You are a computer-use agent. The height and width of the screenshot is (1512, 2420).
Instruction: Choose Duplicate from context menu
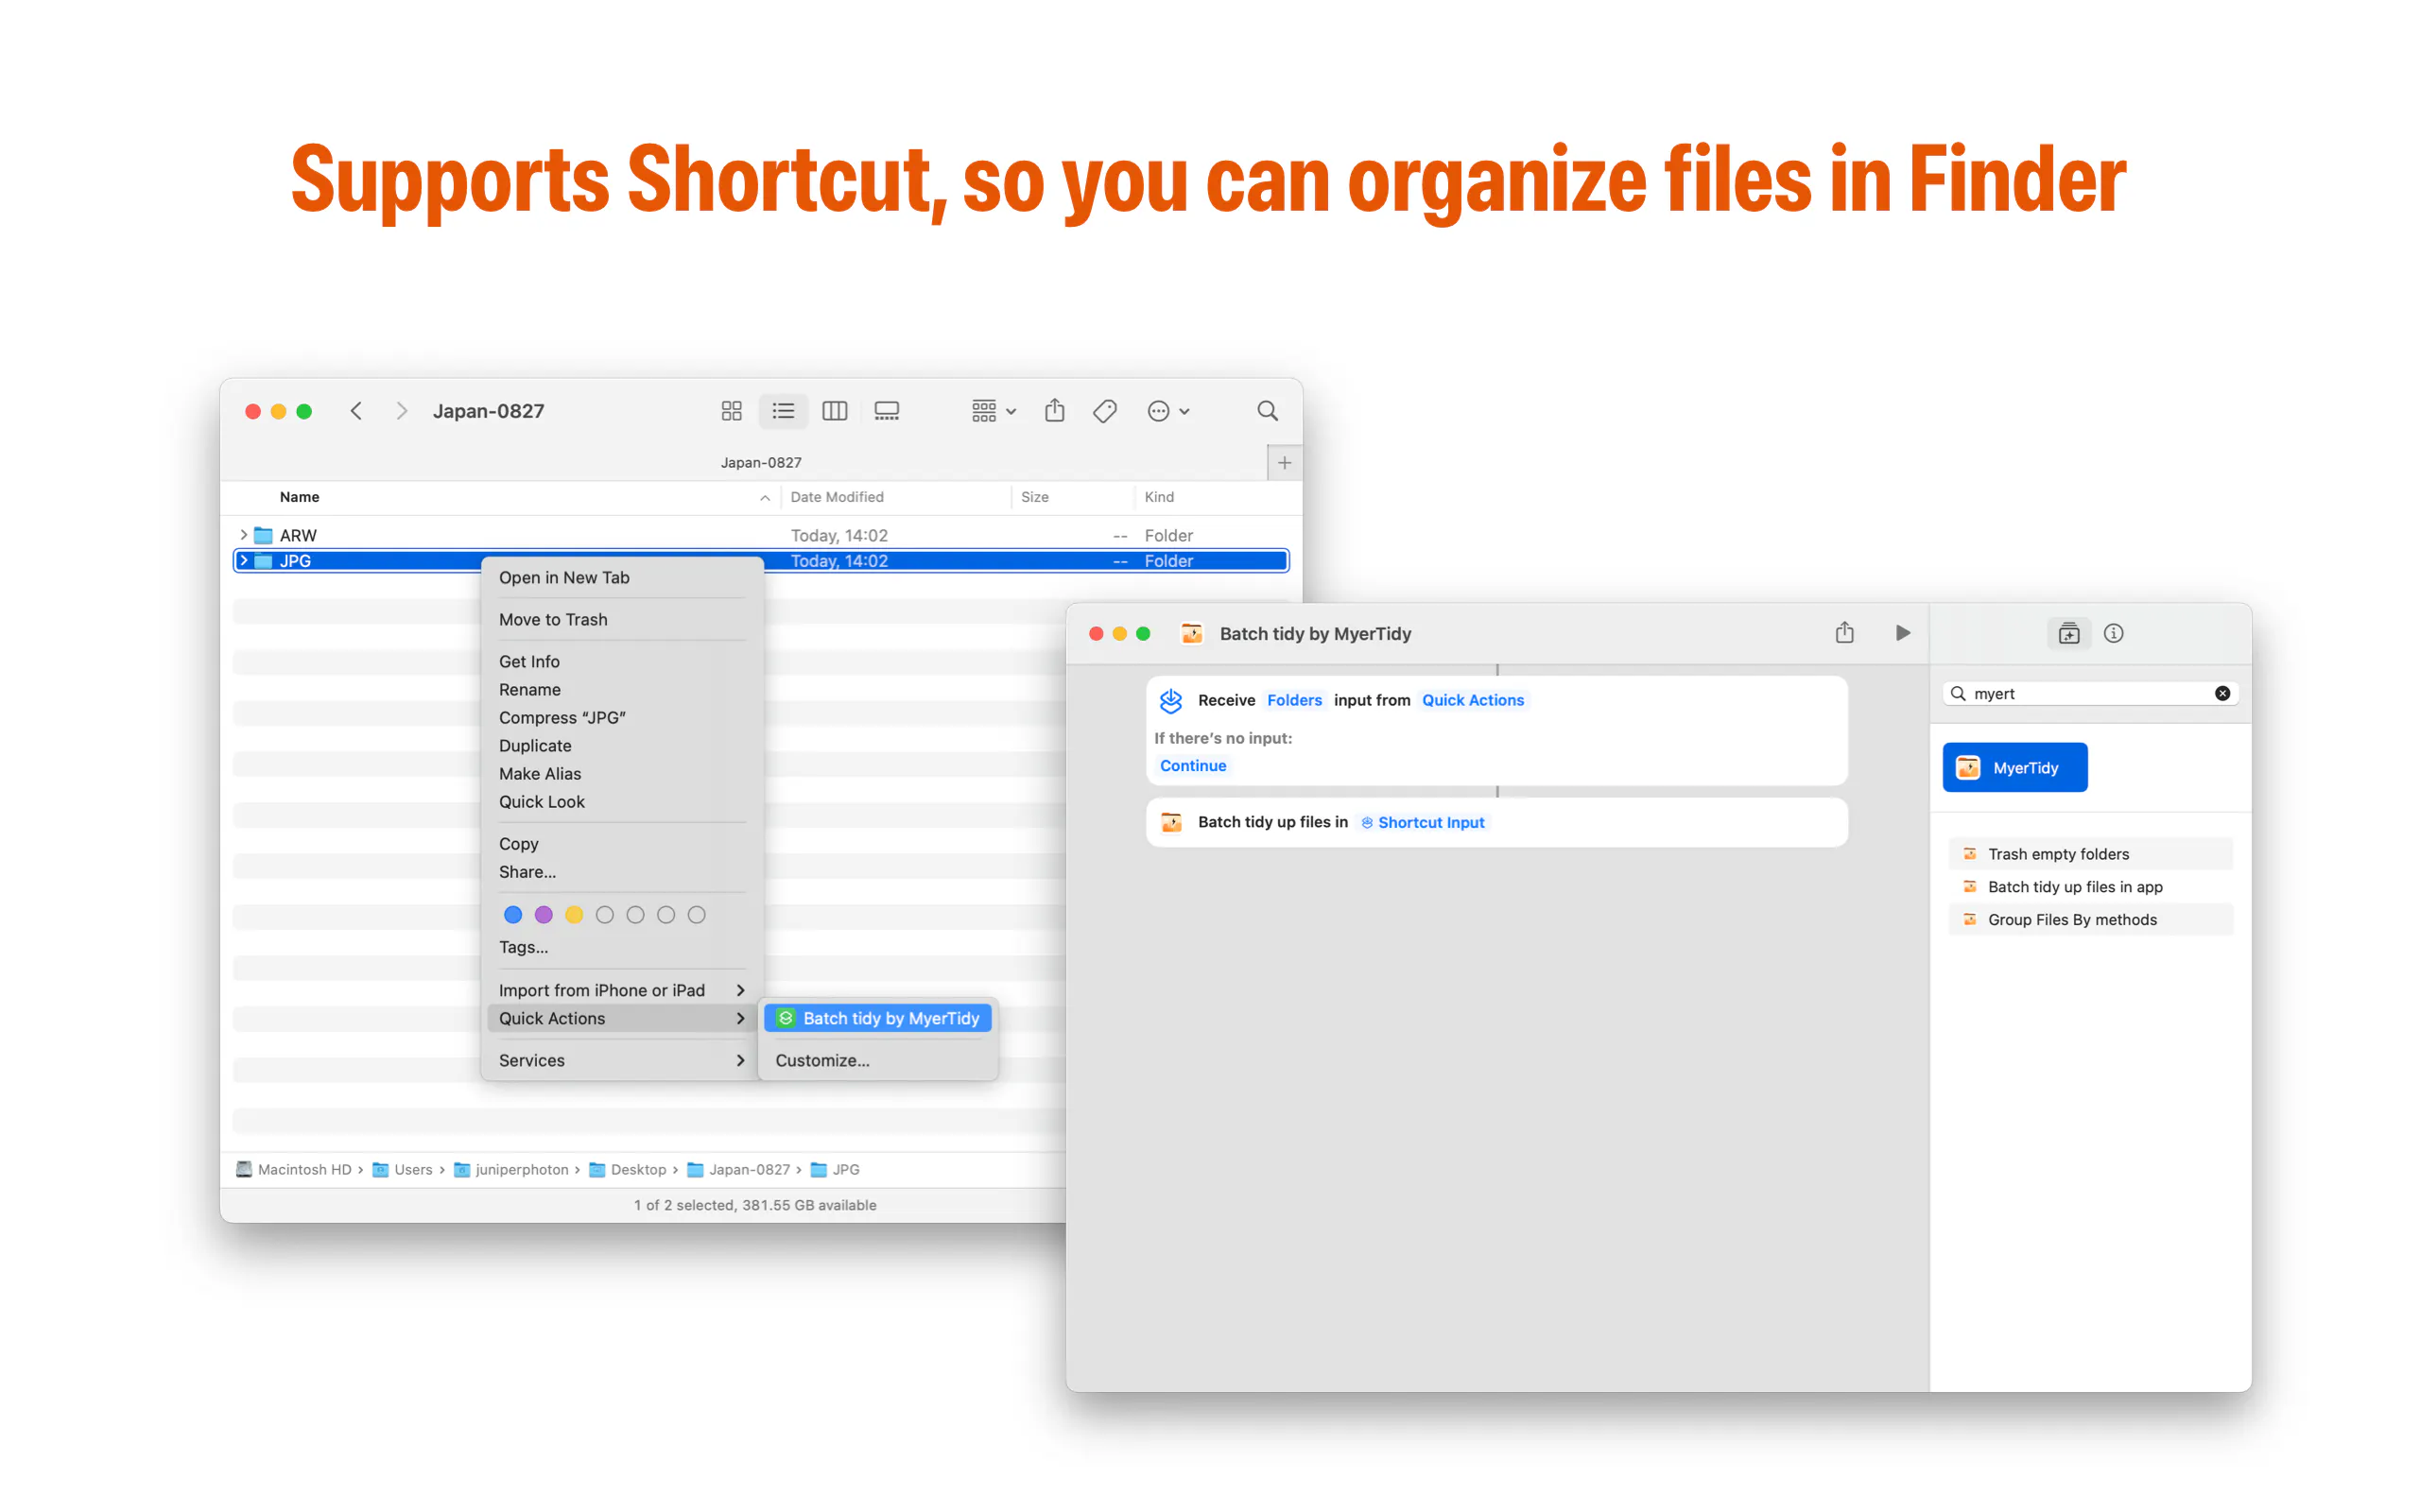(535, 745)
